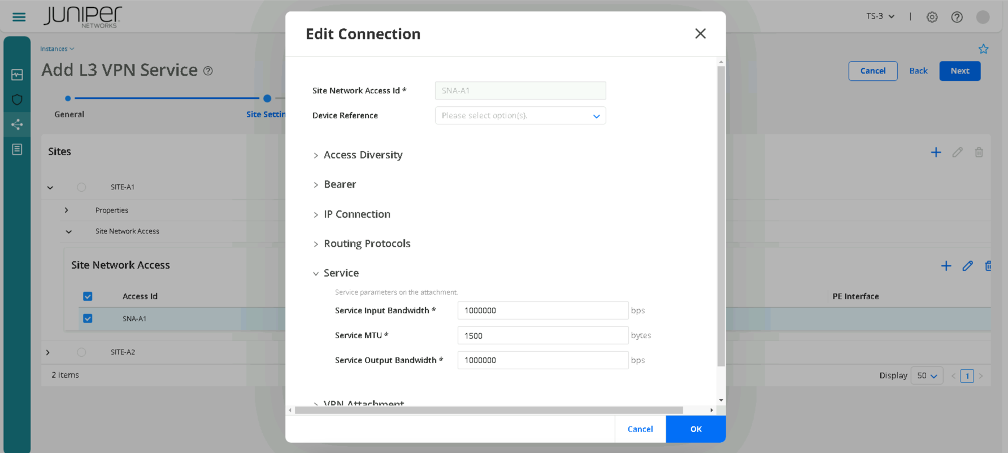This screenshot has height=454, width=1008.
Task: Go to previous page in pagination
Action: pyautogui.click(x=953, y=376)
